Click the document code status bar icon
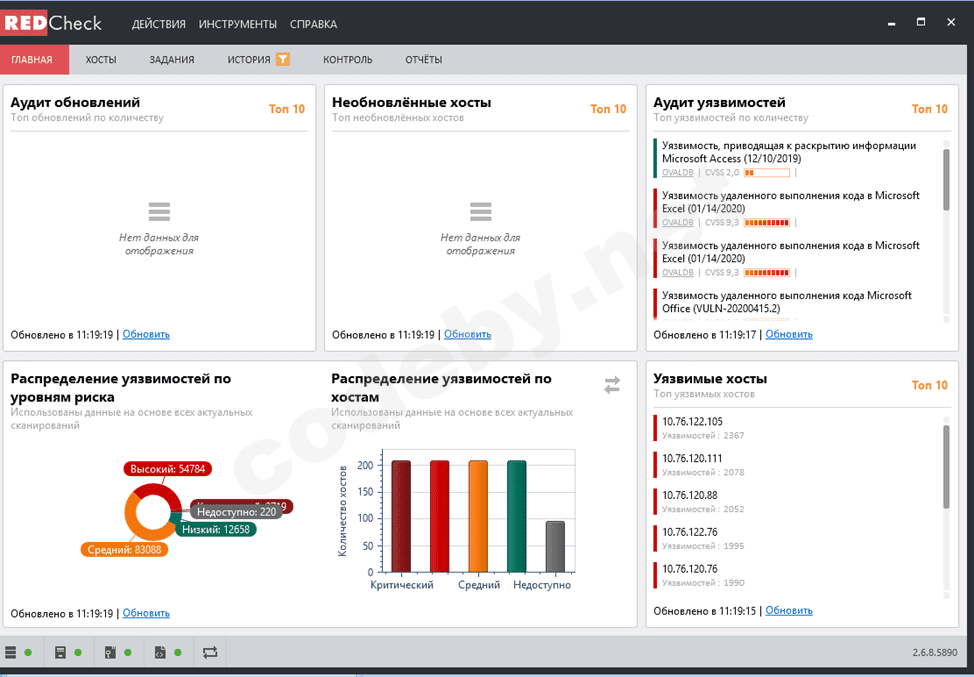The width and height of the screenshot is (974, 677). [x=160, y=652]
